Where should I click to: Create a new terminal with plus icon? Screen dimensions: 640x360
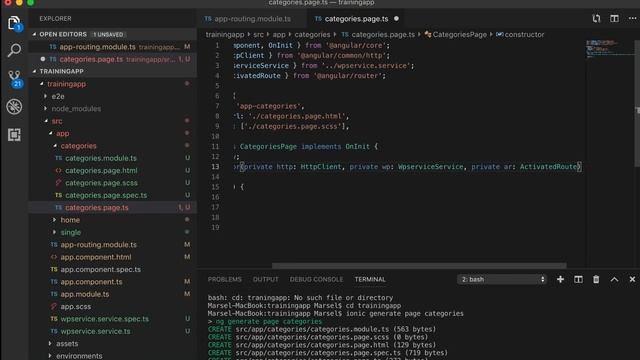click(560, 279)
